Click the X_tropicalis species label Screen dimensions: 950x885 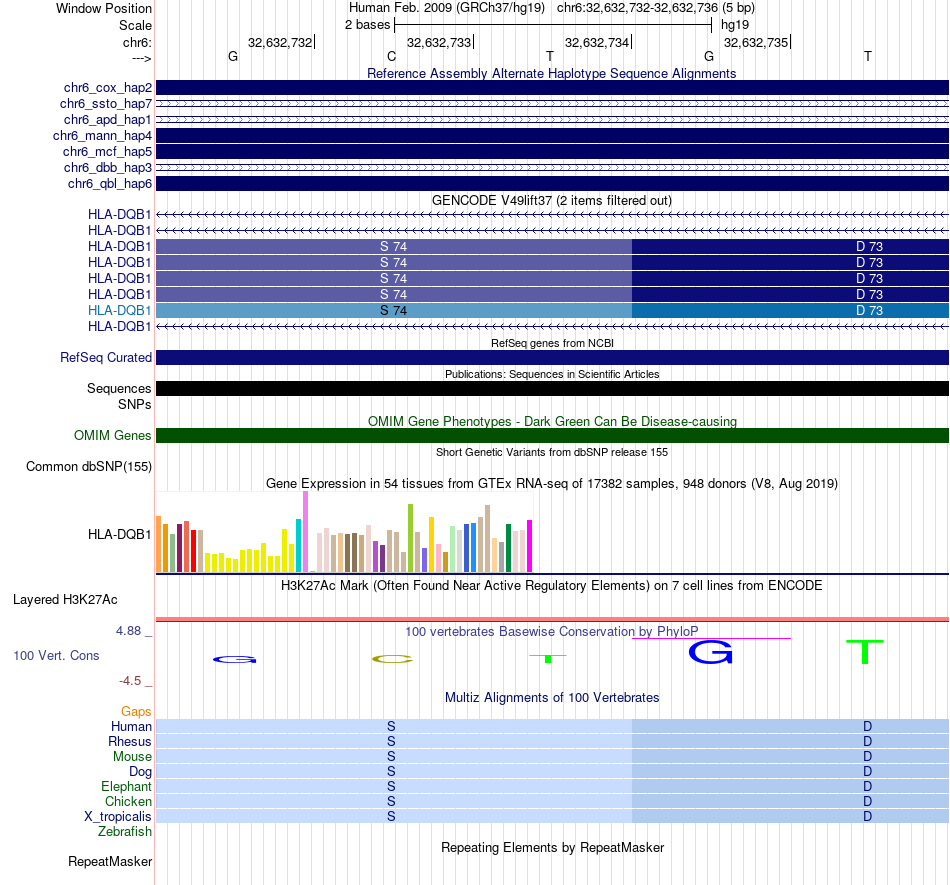[118, 817]
